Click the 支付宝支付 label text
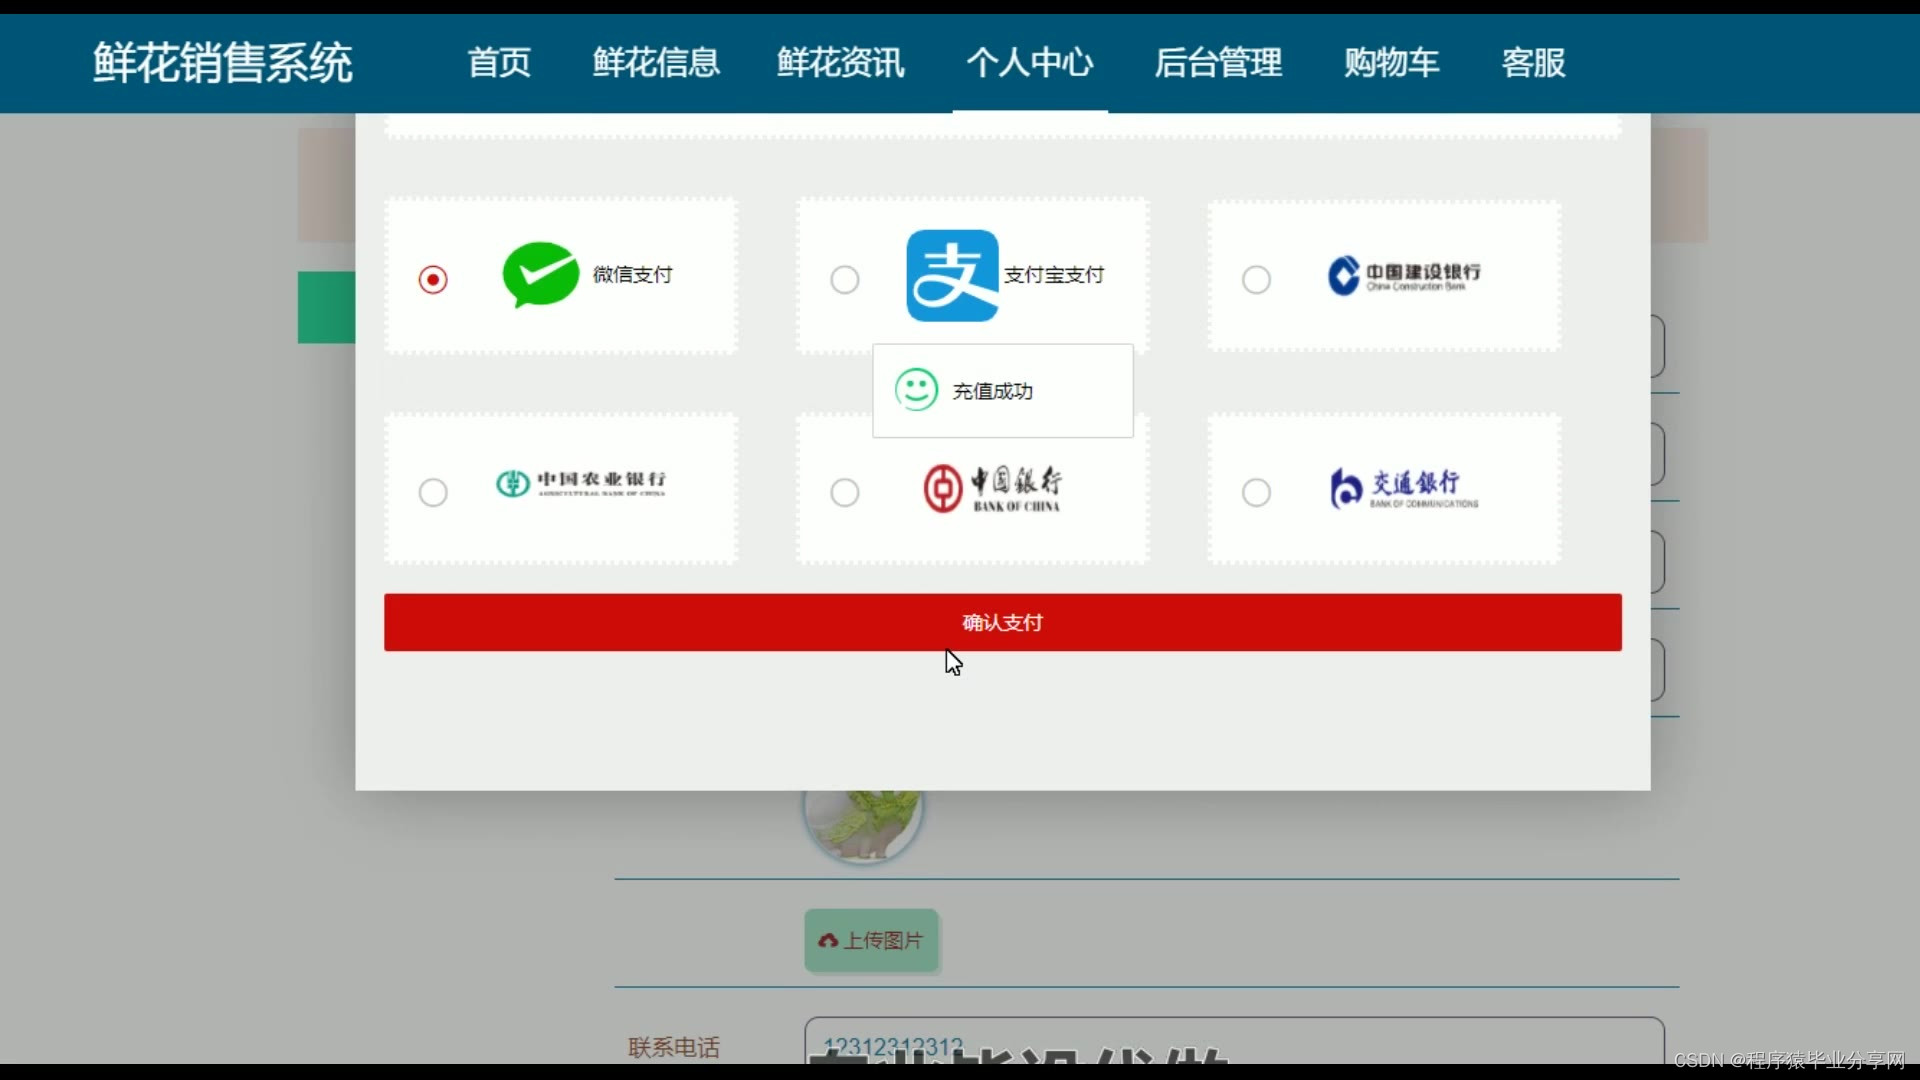Screen dimensions: 1920x1080 pos(1054,275)
